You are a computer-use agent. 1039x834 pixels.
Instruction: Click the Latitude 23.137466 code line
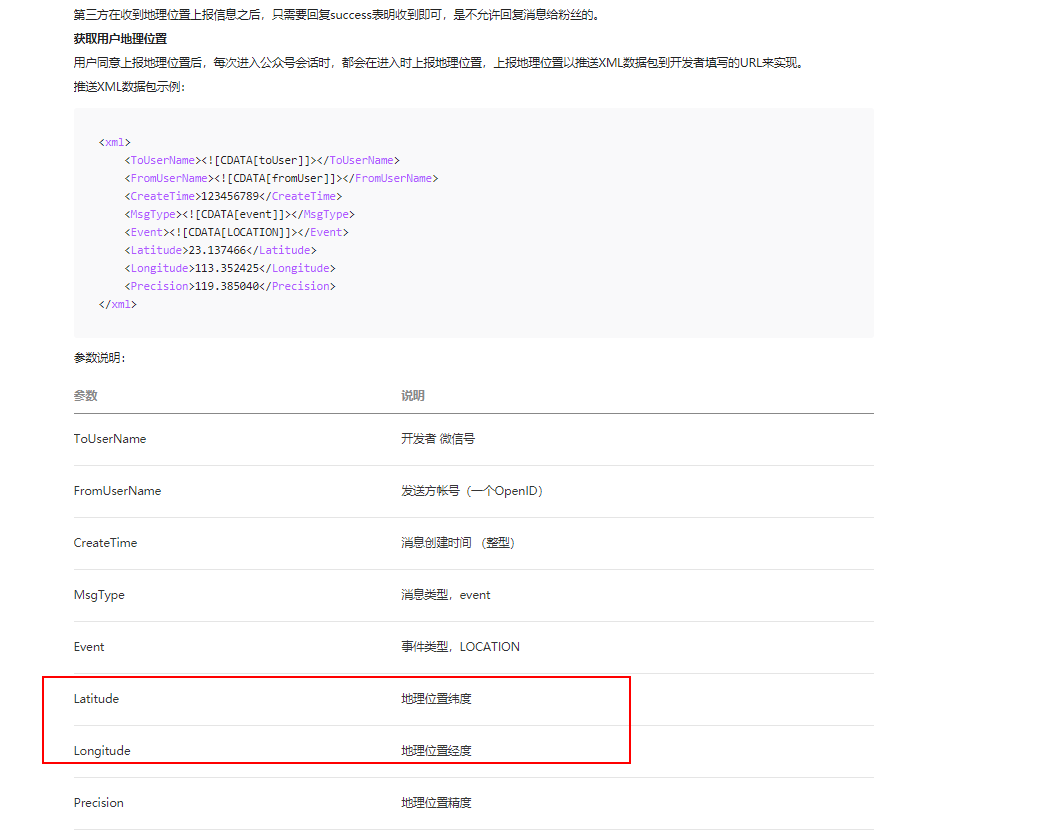[x=220, y=250]
